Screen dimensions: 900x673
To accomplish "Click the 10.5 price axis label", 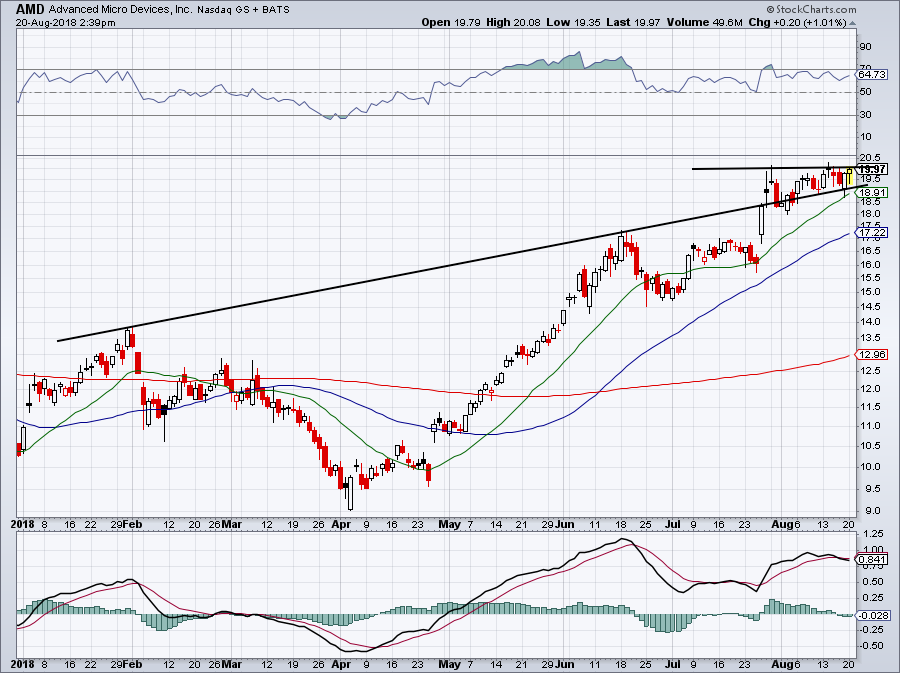I will point(870,446).
